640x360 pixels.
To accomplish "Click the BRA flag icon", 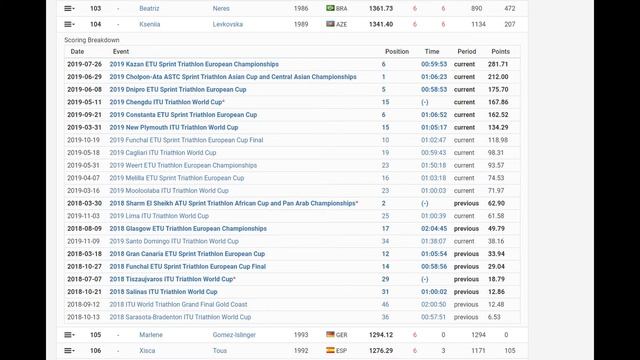I will coord(330,8).
